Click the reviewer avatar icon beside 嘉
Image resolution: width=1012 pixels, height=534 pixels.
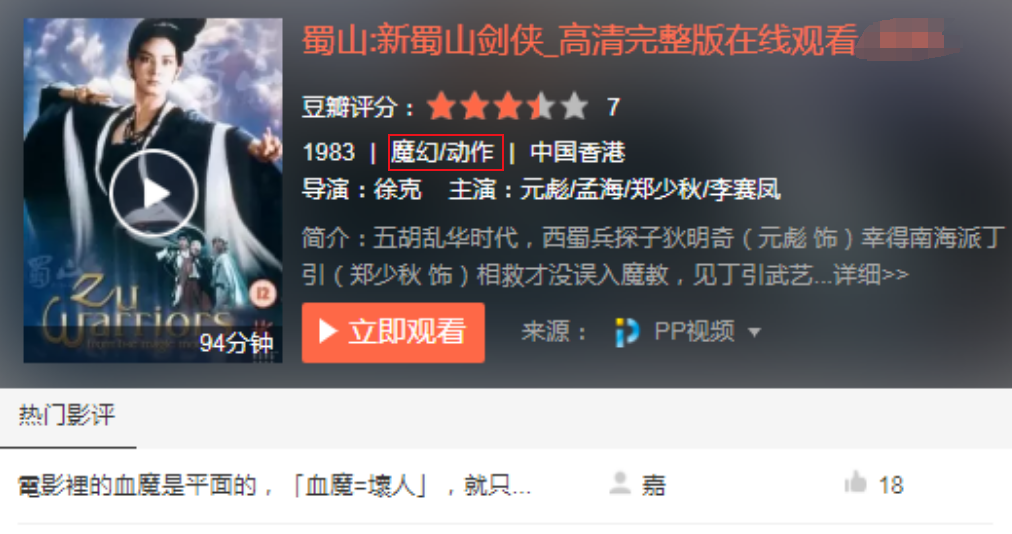(620, 483)
